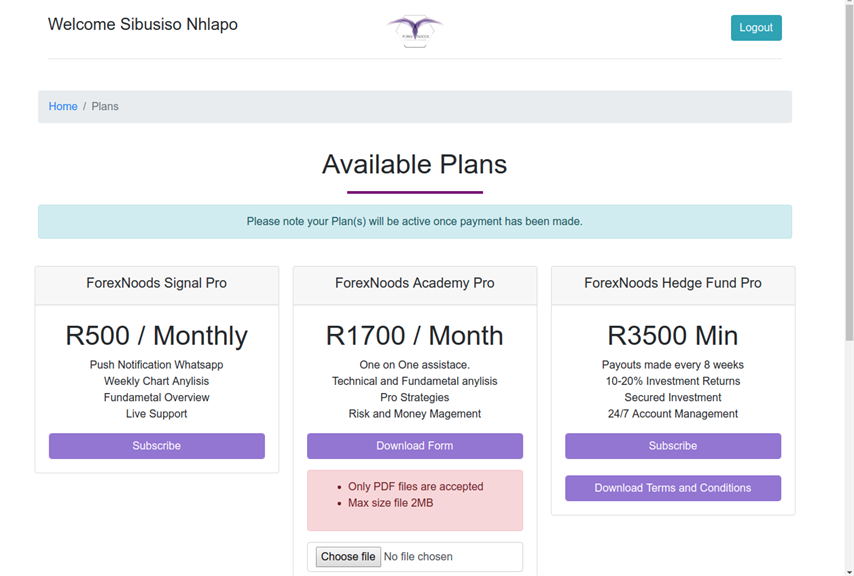Viewport: 854px width, 576px height.
Task: Click the PDF-only file restriction alert
Action: 415,500
